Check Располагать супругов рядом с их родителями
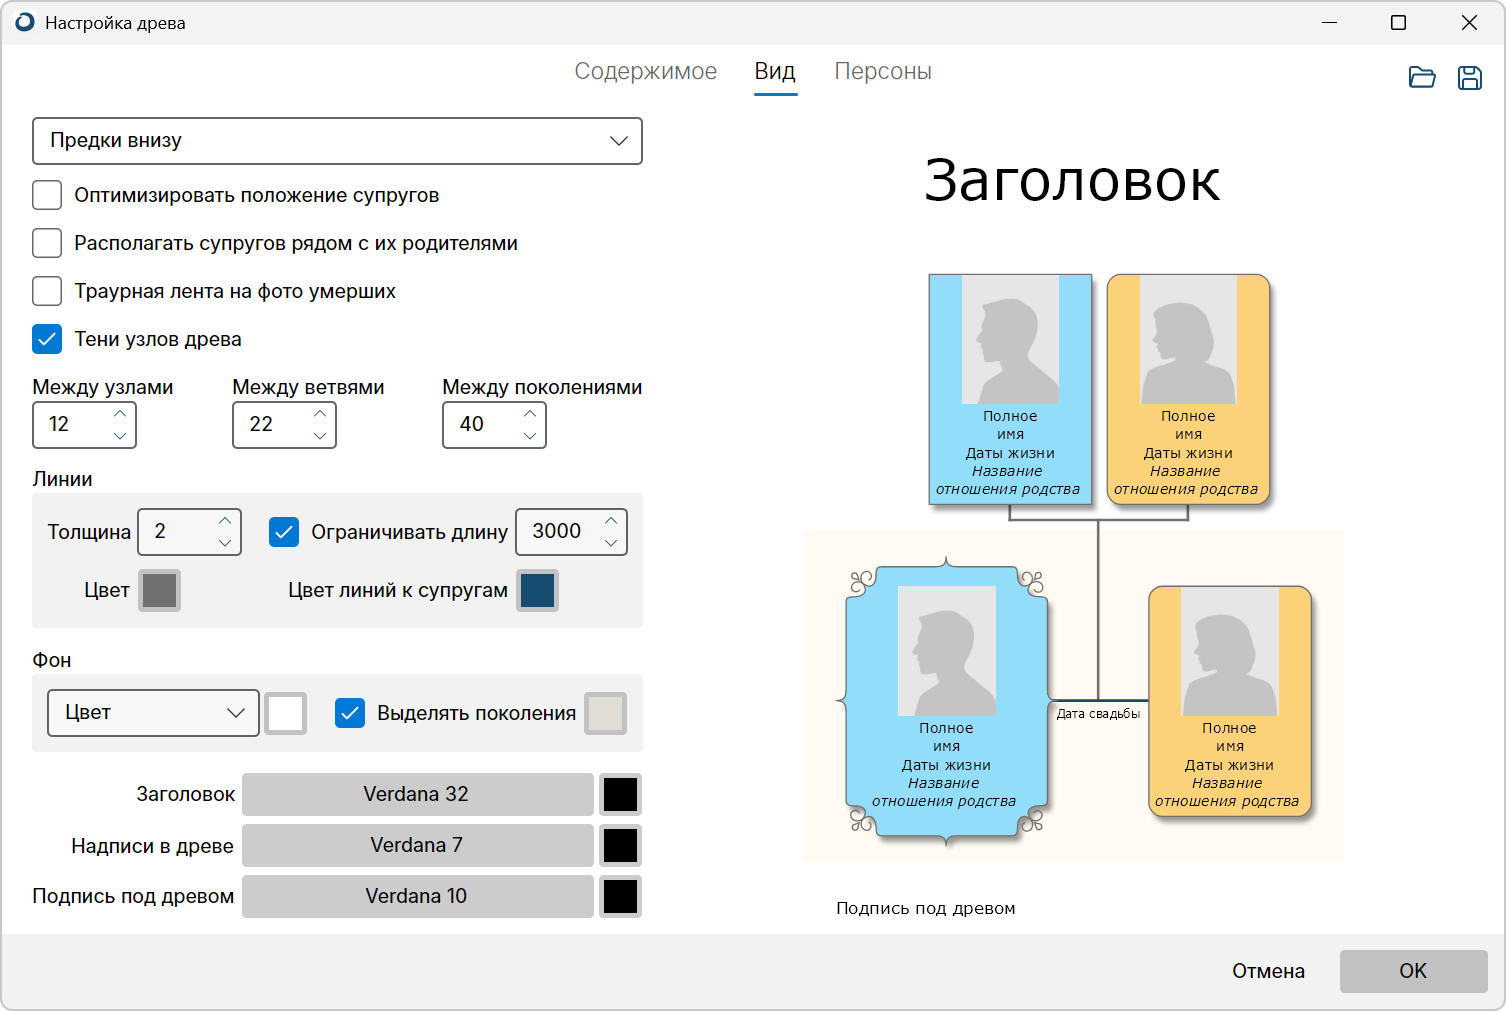Image resolution: width=1506 pixels, height=1011 pixels. pyautogui.click(x=47, y=243)
